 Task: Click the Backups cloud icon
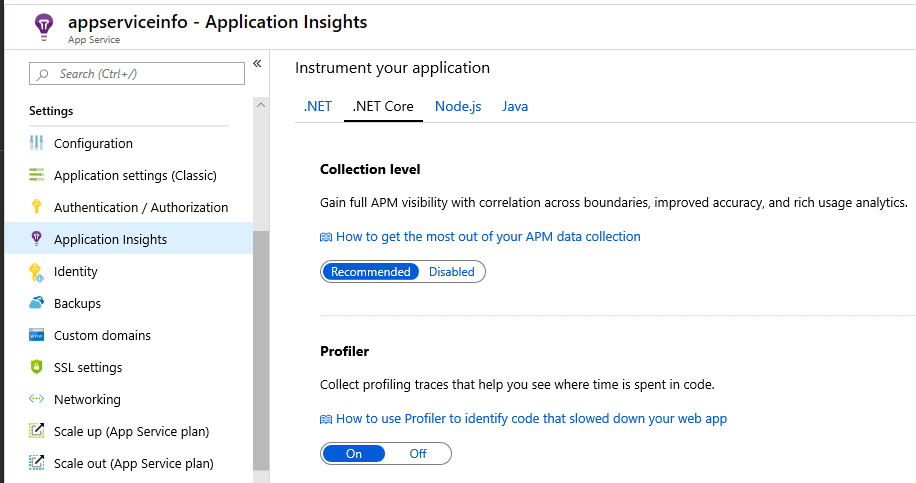coord(36,303)
